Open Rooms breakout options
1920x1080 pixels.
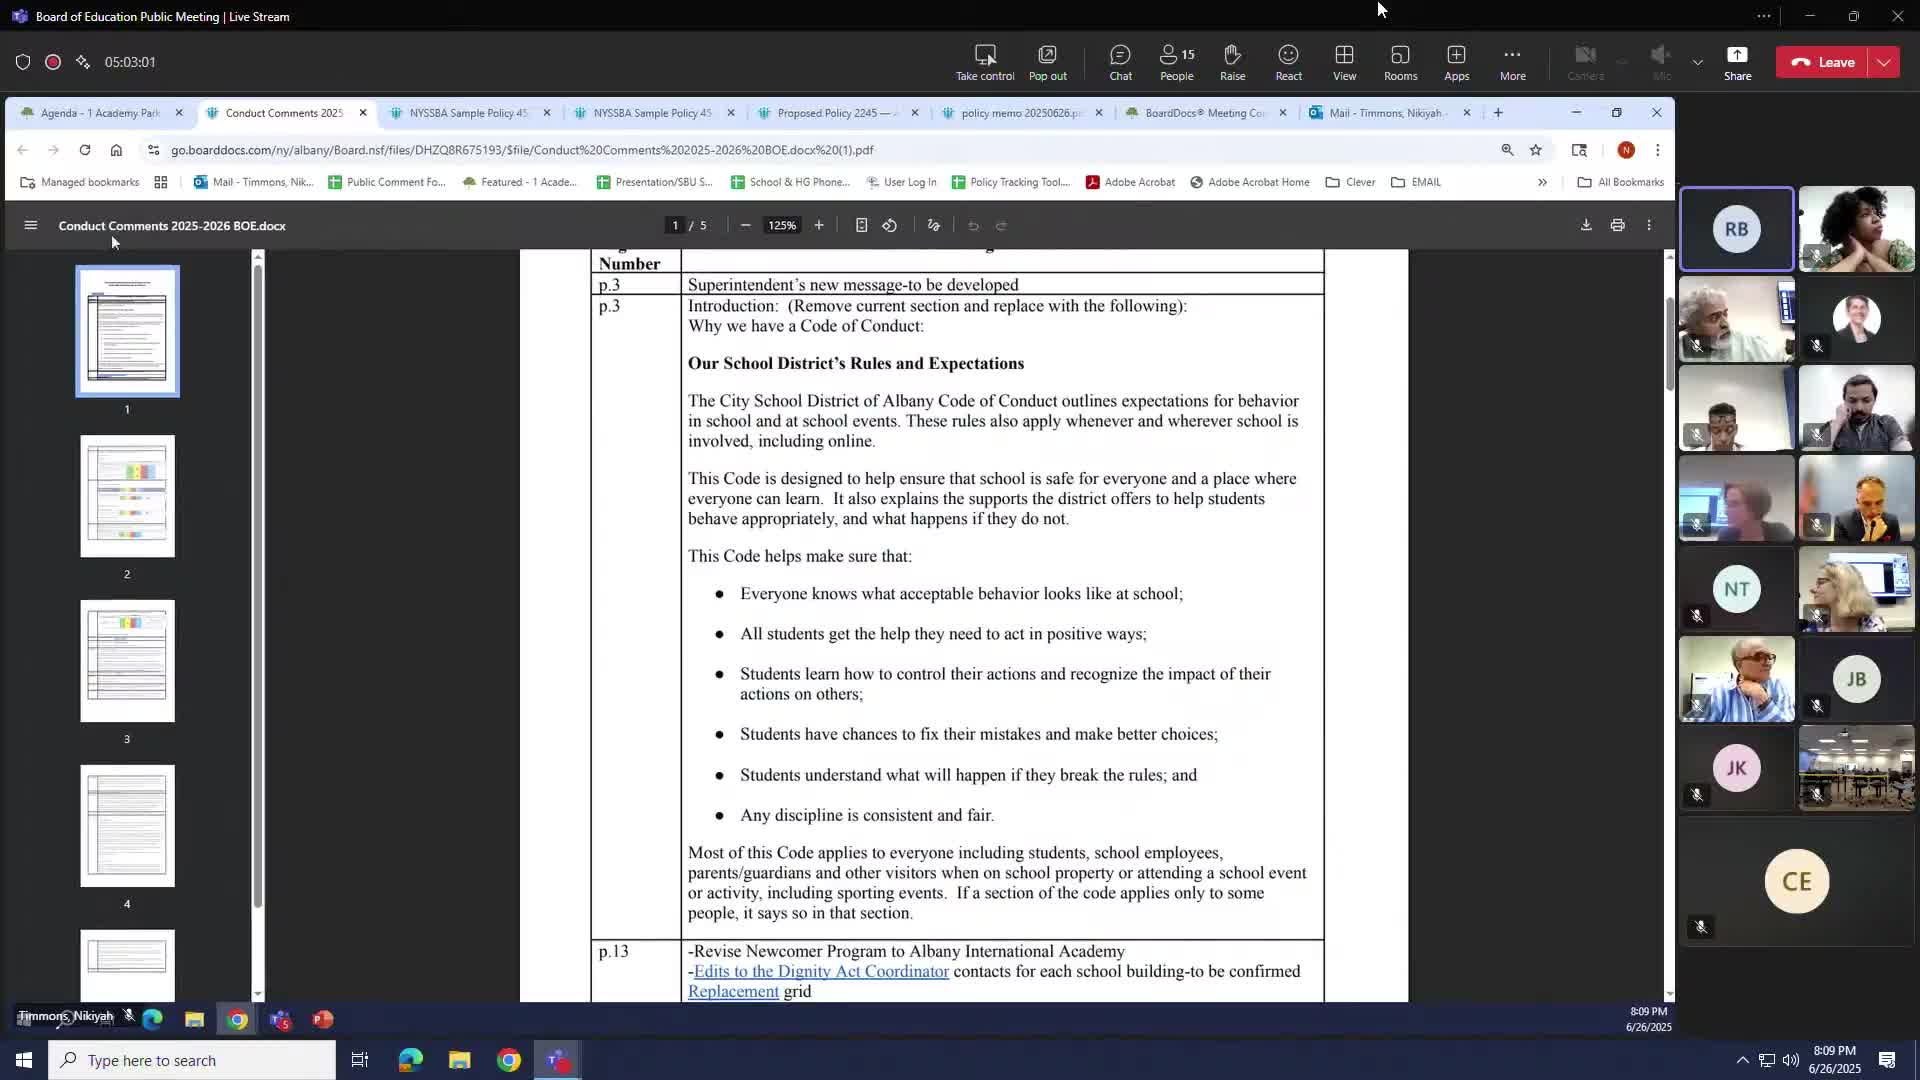(1400, 62)
